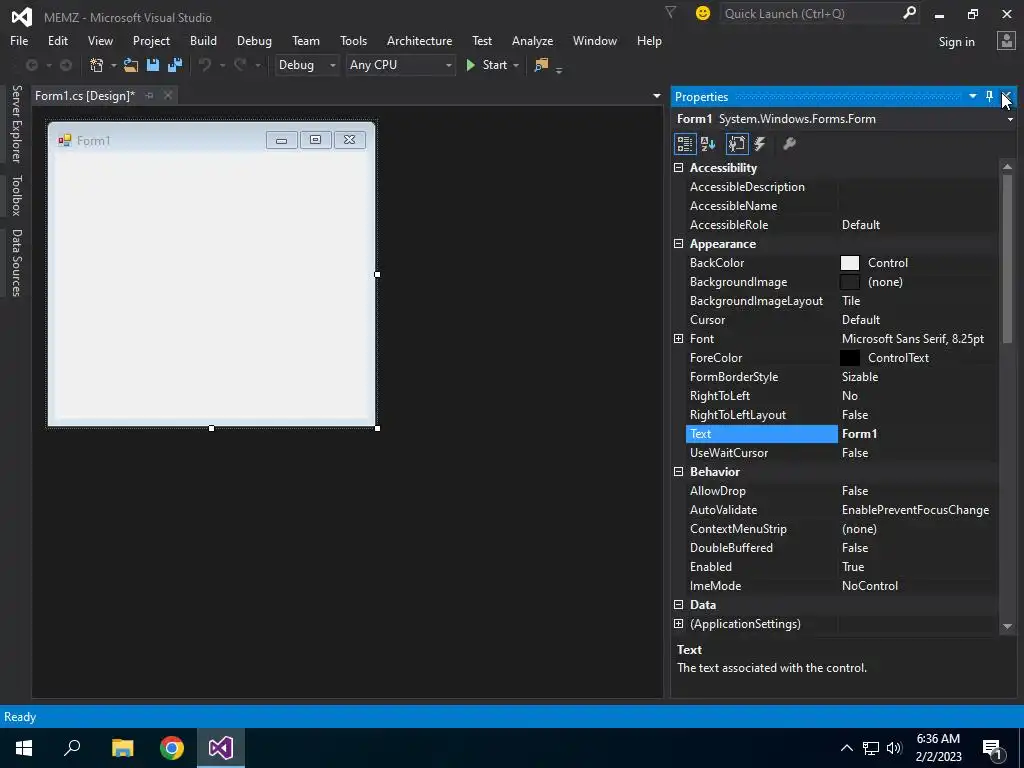Image resolution: width=1024 pixels, height=768 pixels.
Task: Expand the (ApplicationSettings) property
Action: coord(679,624)
